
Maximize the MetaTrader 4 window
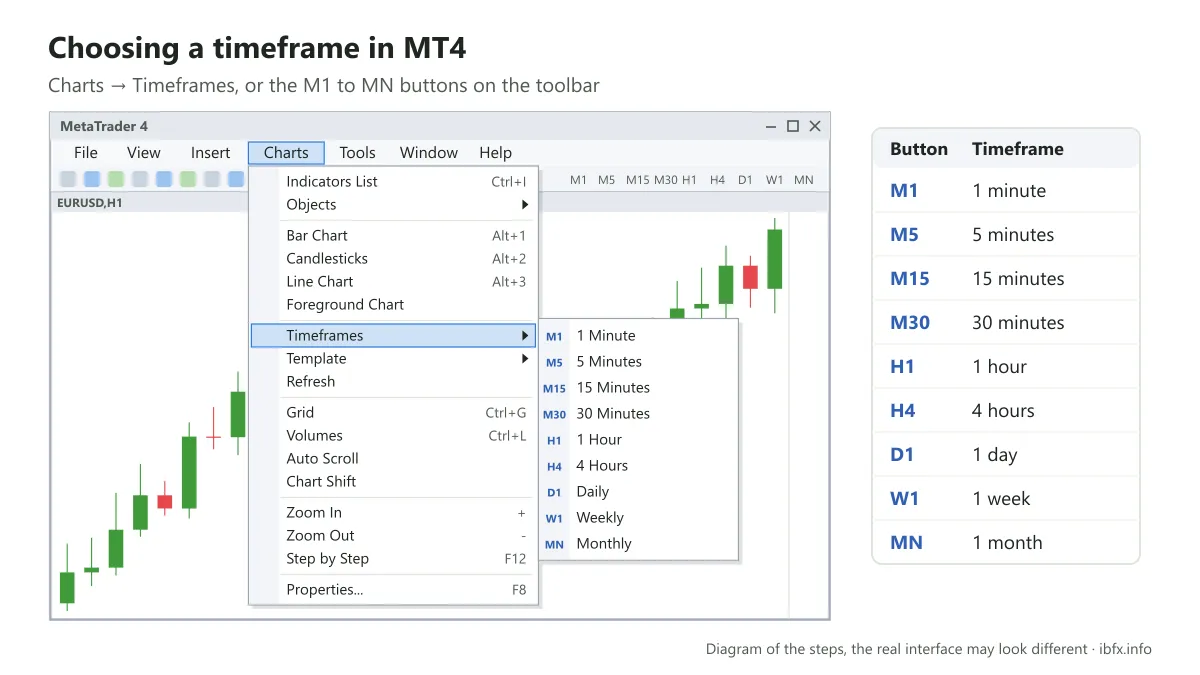click(793, 126)
